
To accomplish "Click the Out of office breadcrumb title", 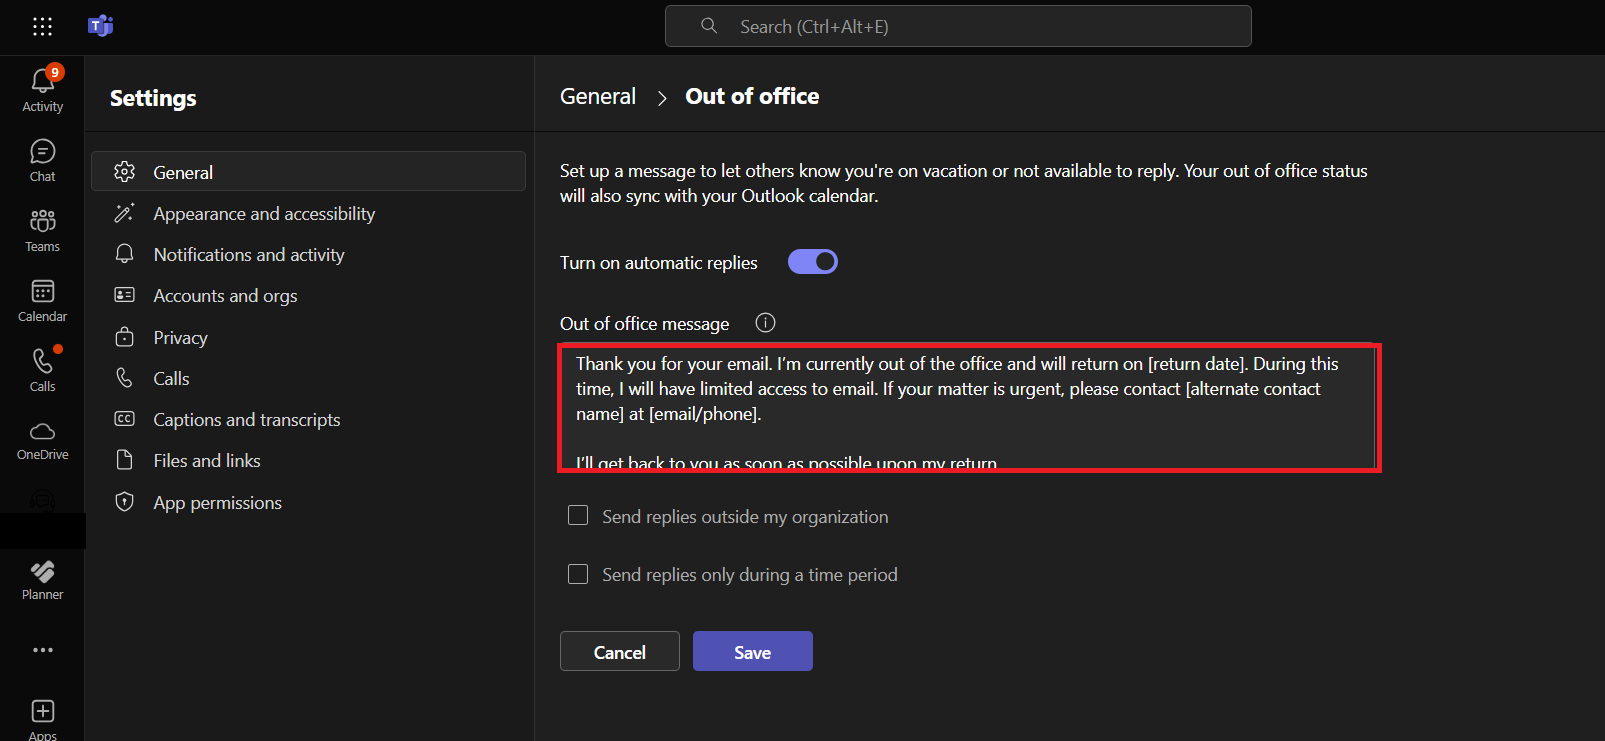I will pos(752,96).
